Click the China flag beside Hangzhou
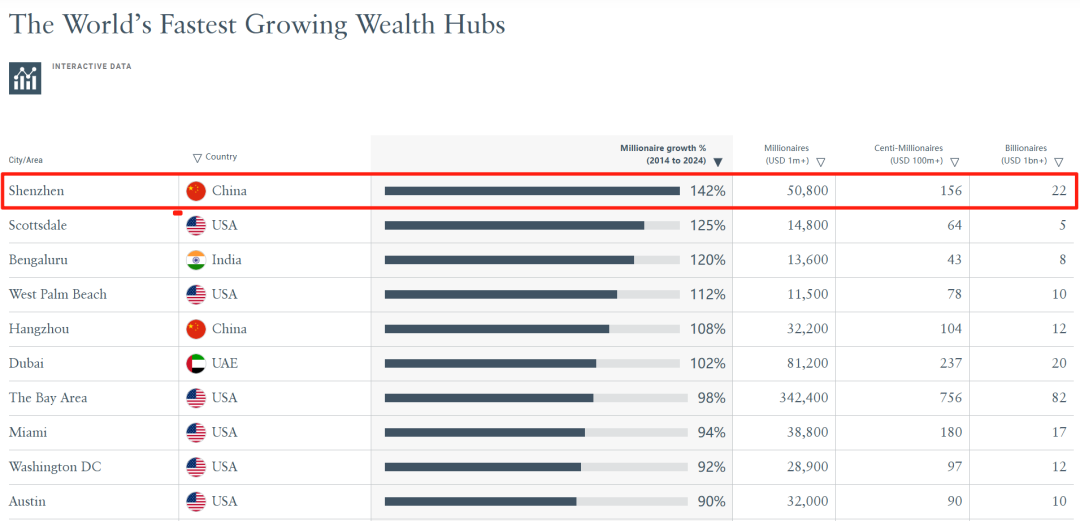The height and width of the screenshot is (521, 1080). pos(196,329)
